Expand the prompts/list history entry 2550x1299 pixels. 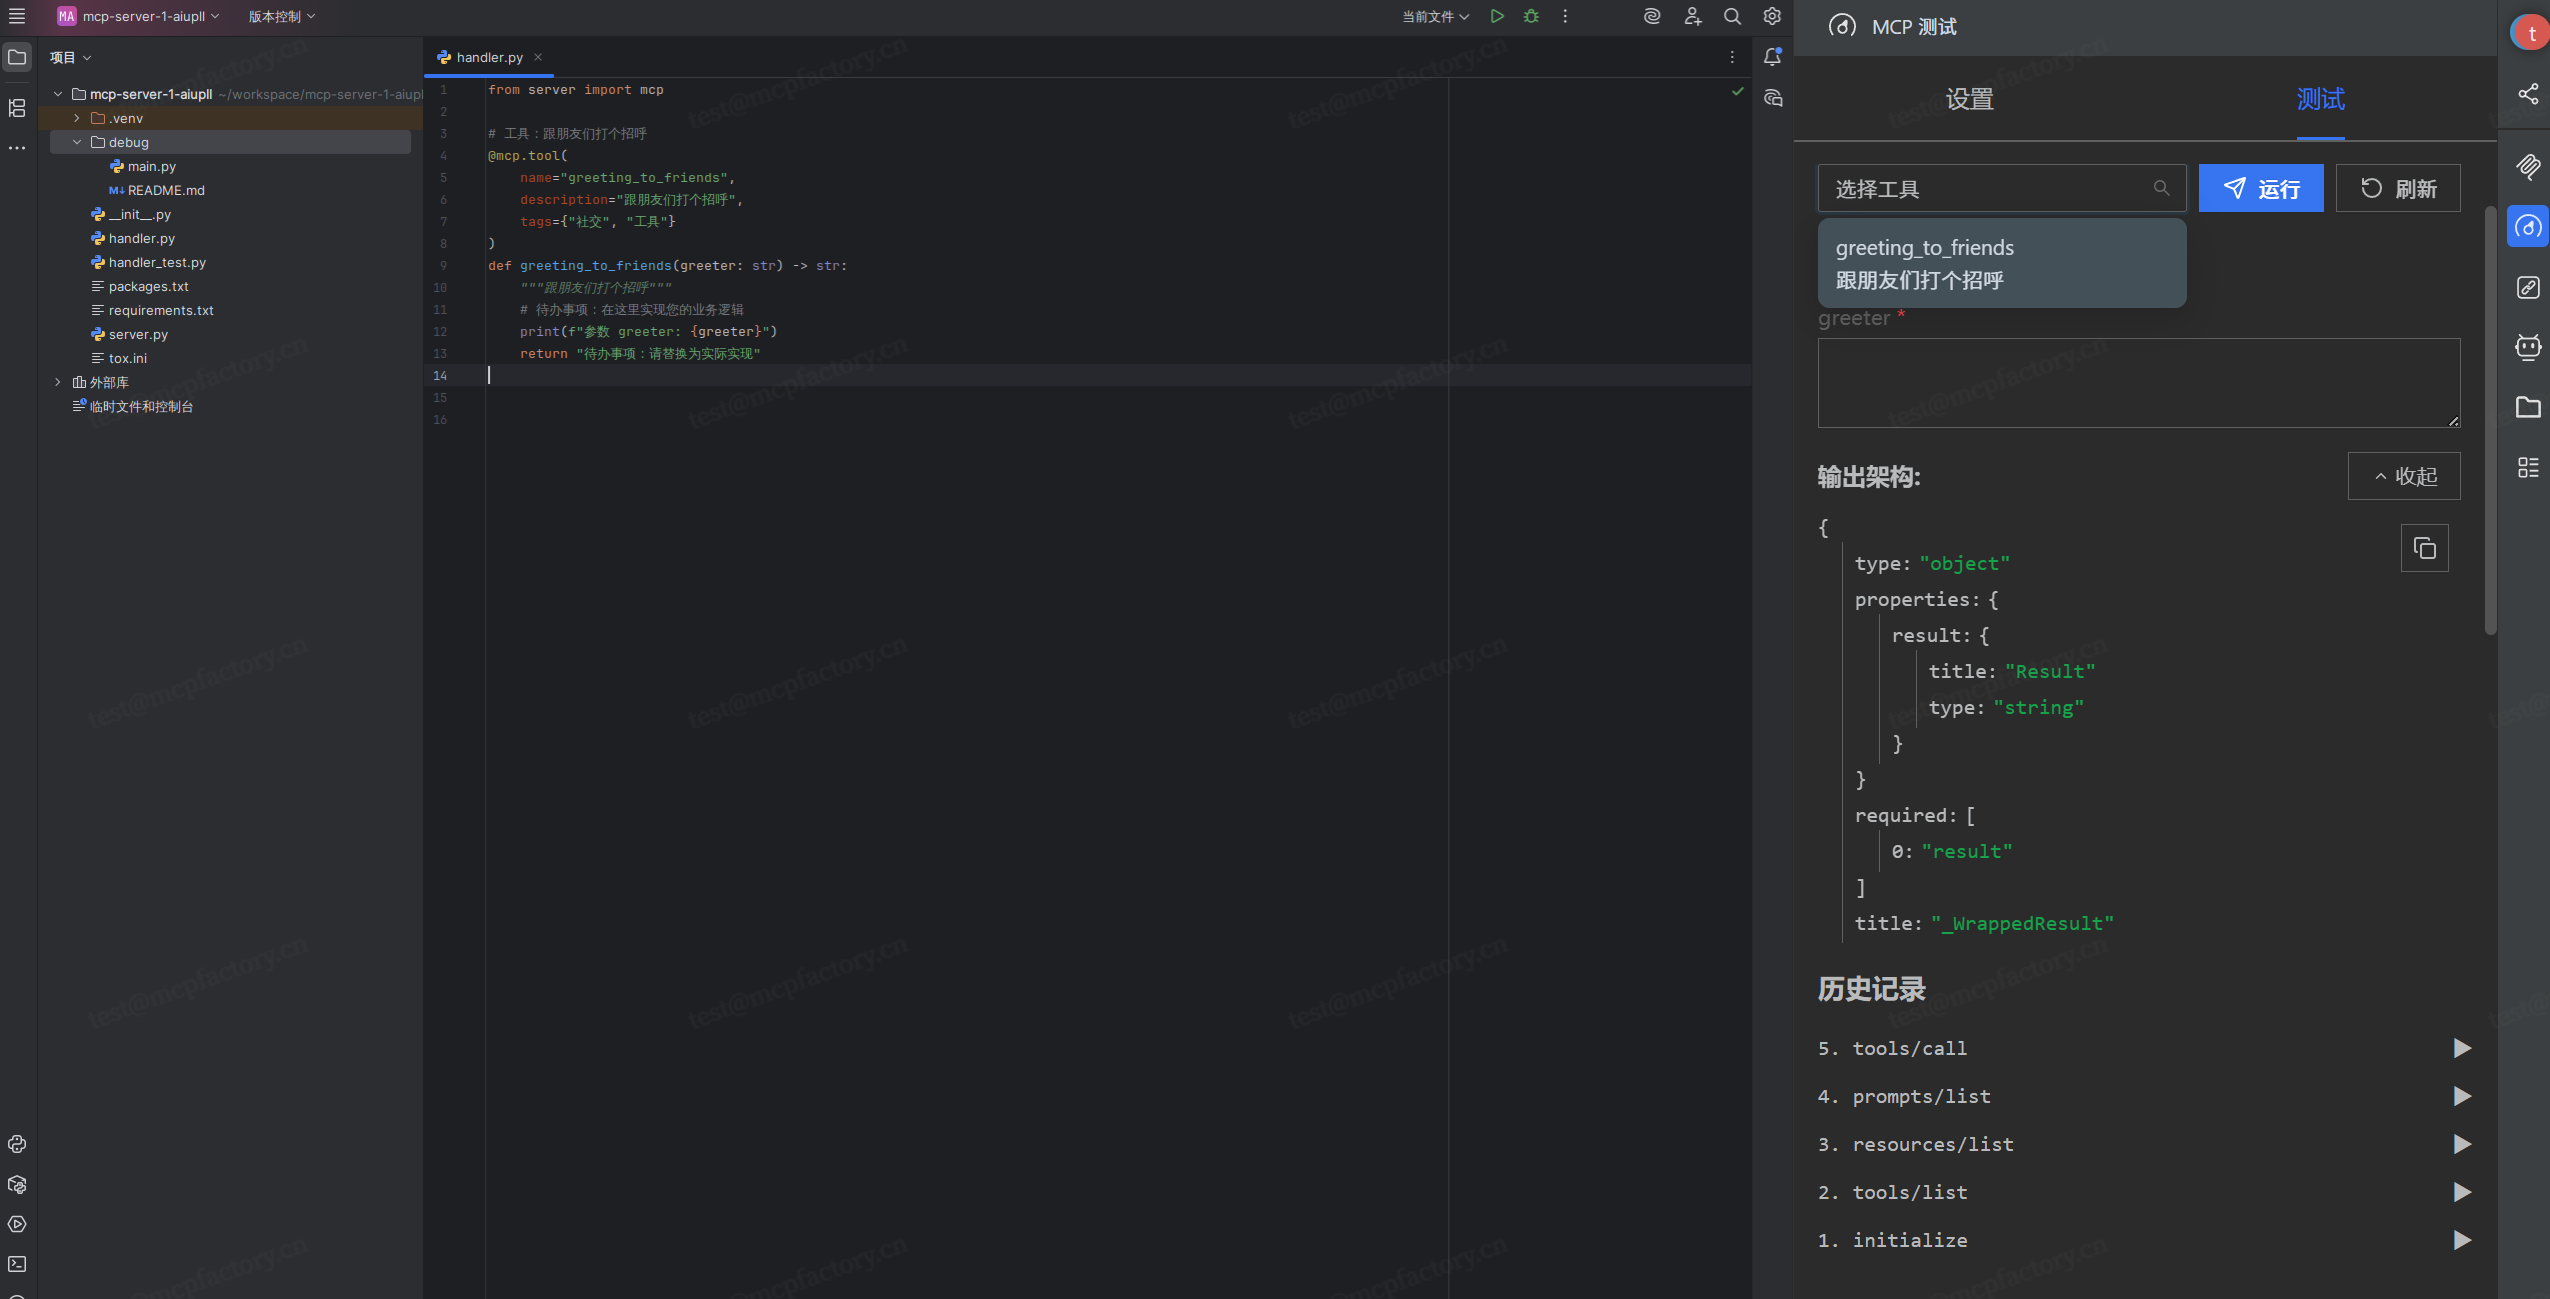2462,1096
